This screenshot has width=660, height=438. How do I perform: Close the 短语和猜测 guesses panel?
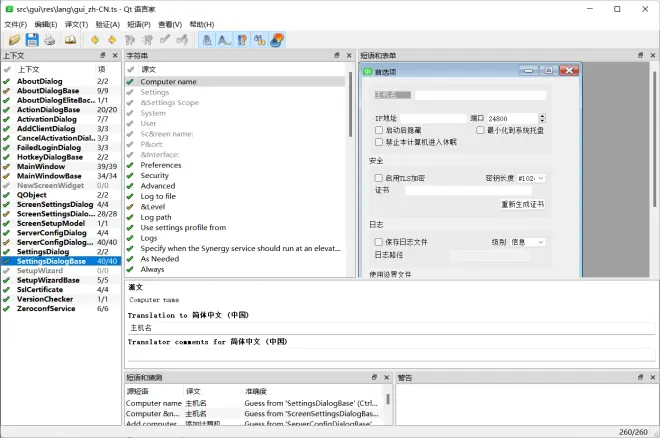pyautogui.click(x=386, y=377)
